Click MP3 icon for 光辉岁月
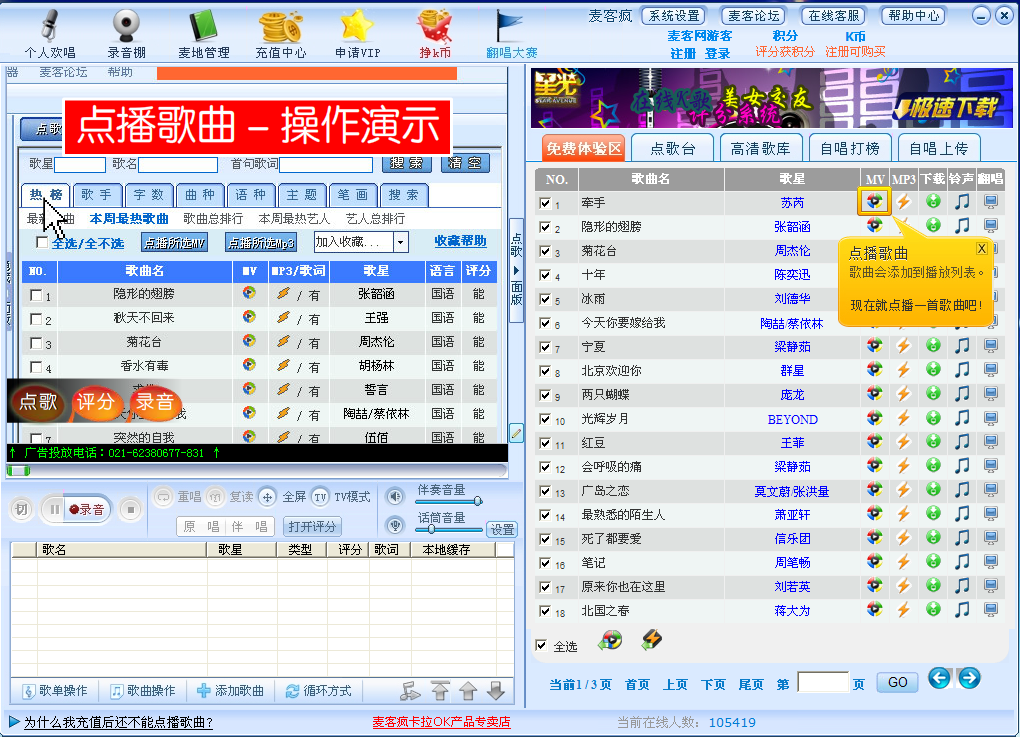The height and width of the screenshot is (737, 1020). point(904,418)
